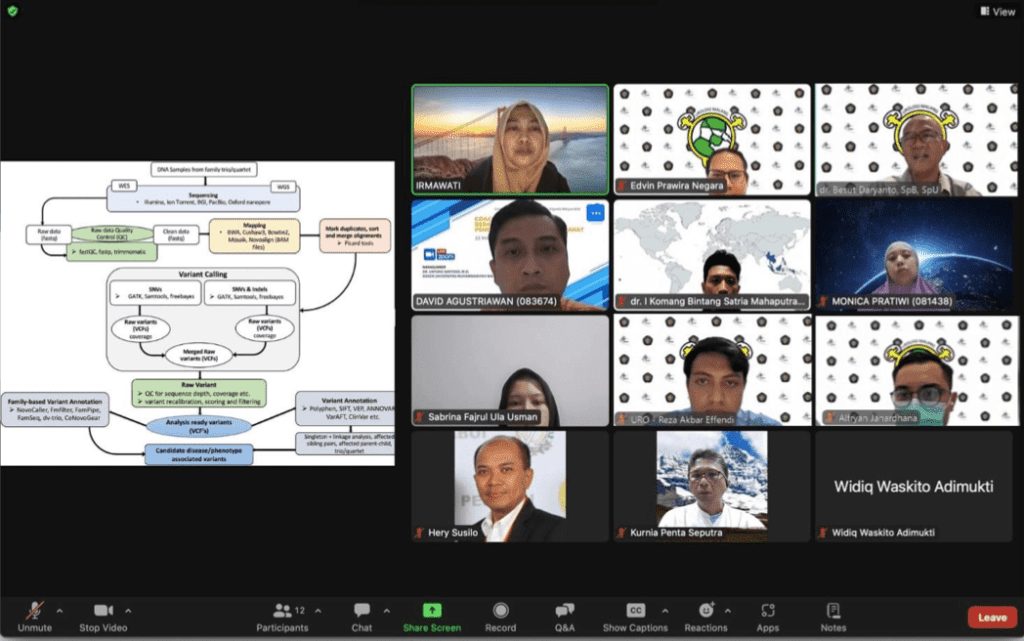Start recording the meeting
Screen dimensions: 1024x641
tap(500, 616)
